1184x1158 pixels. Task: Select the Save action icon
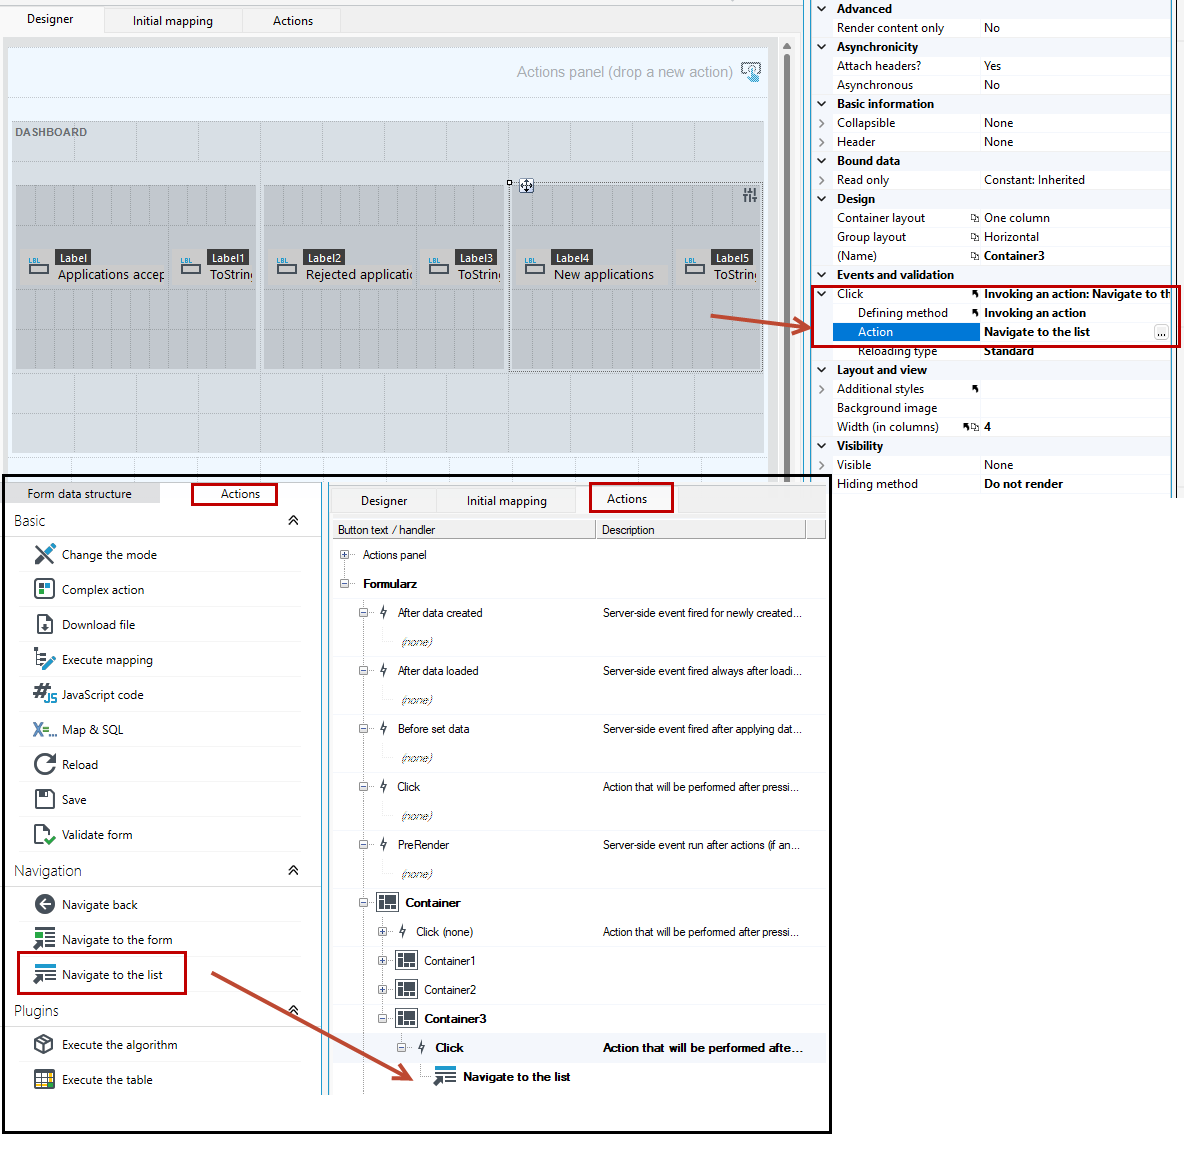pos(45,799)
